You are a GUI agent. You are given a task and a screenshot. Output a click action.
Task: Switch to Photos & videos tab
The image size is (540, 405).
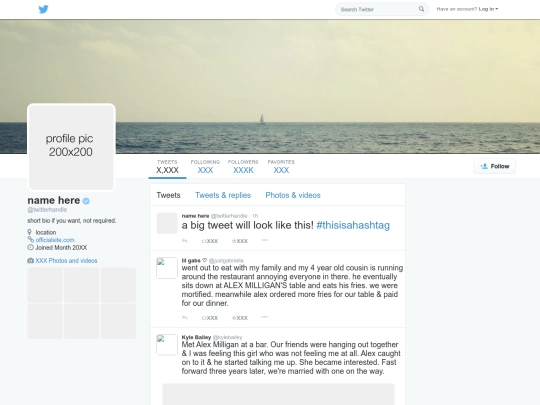pyautogui.click(x=293, y=195)
